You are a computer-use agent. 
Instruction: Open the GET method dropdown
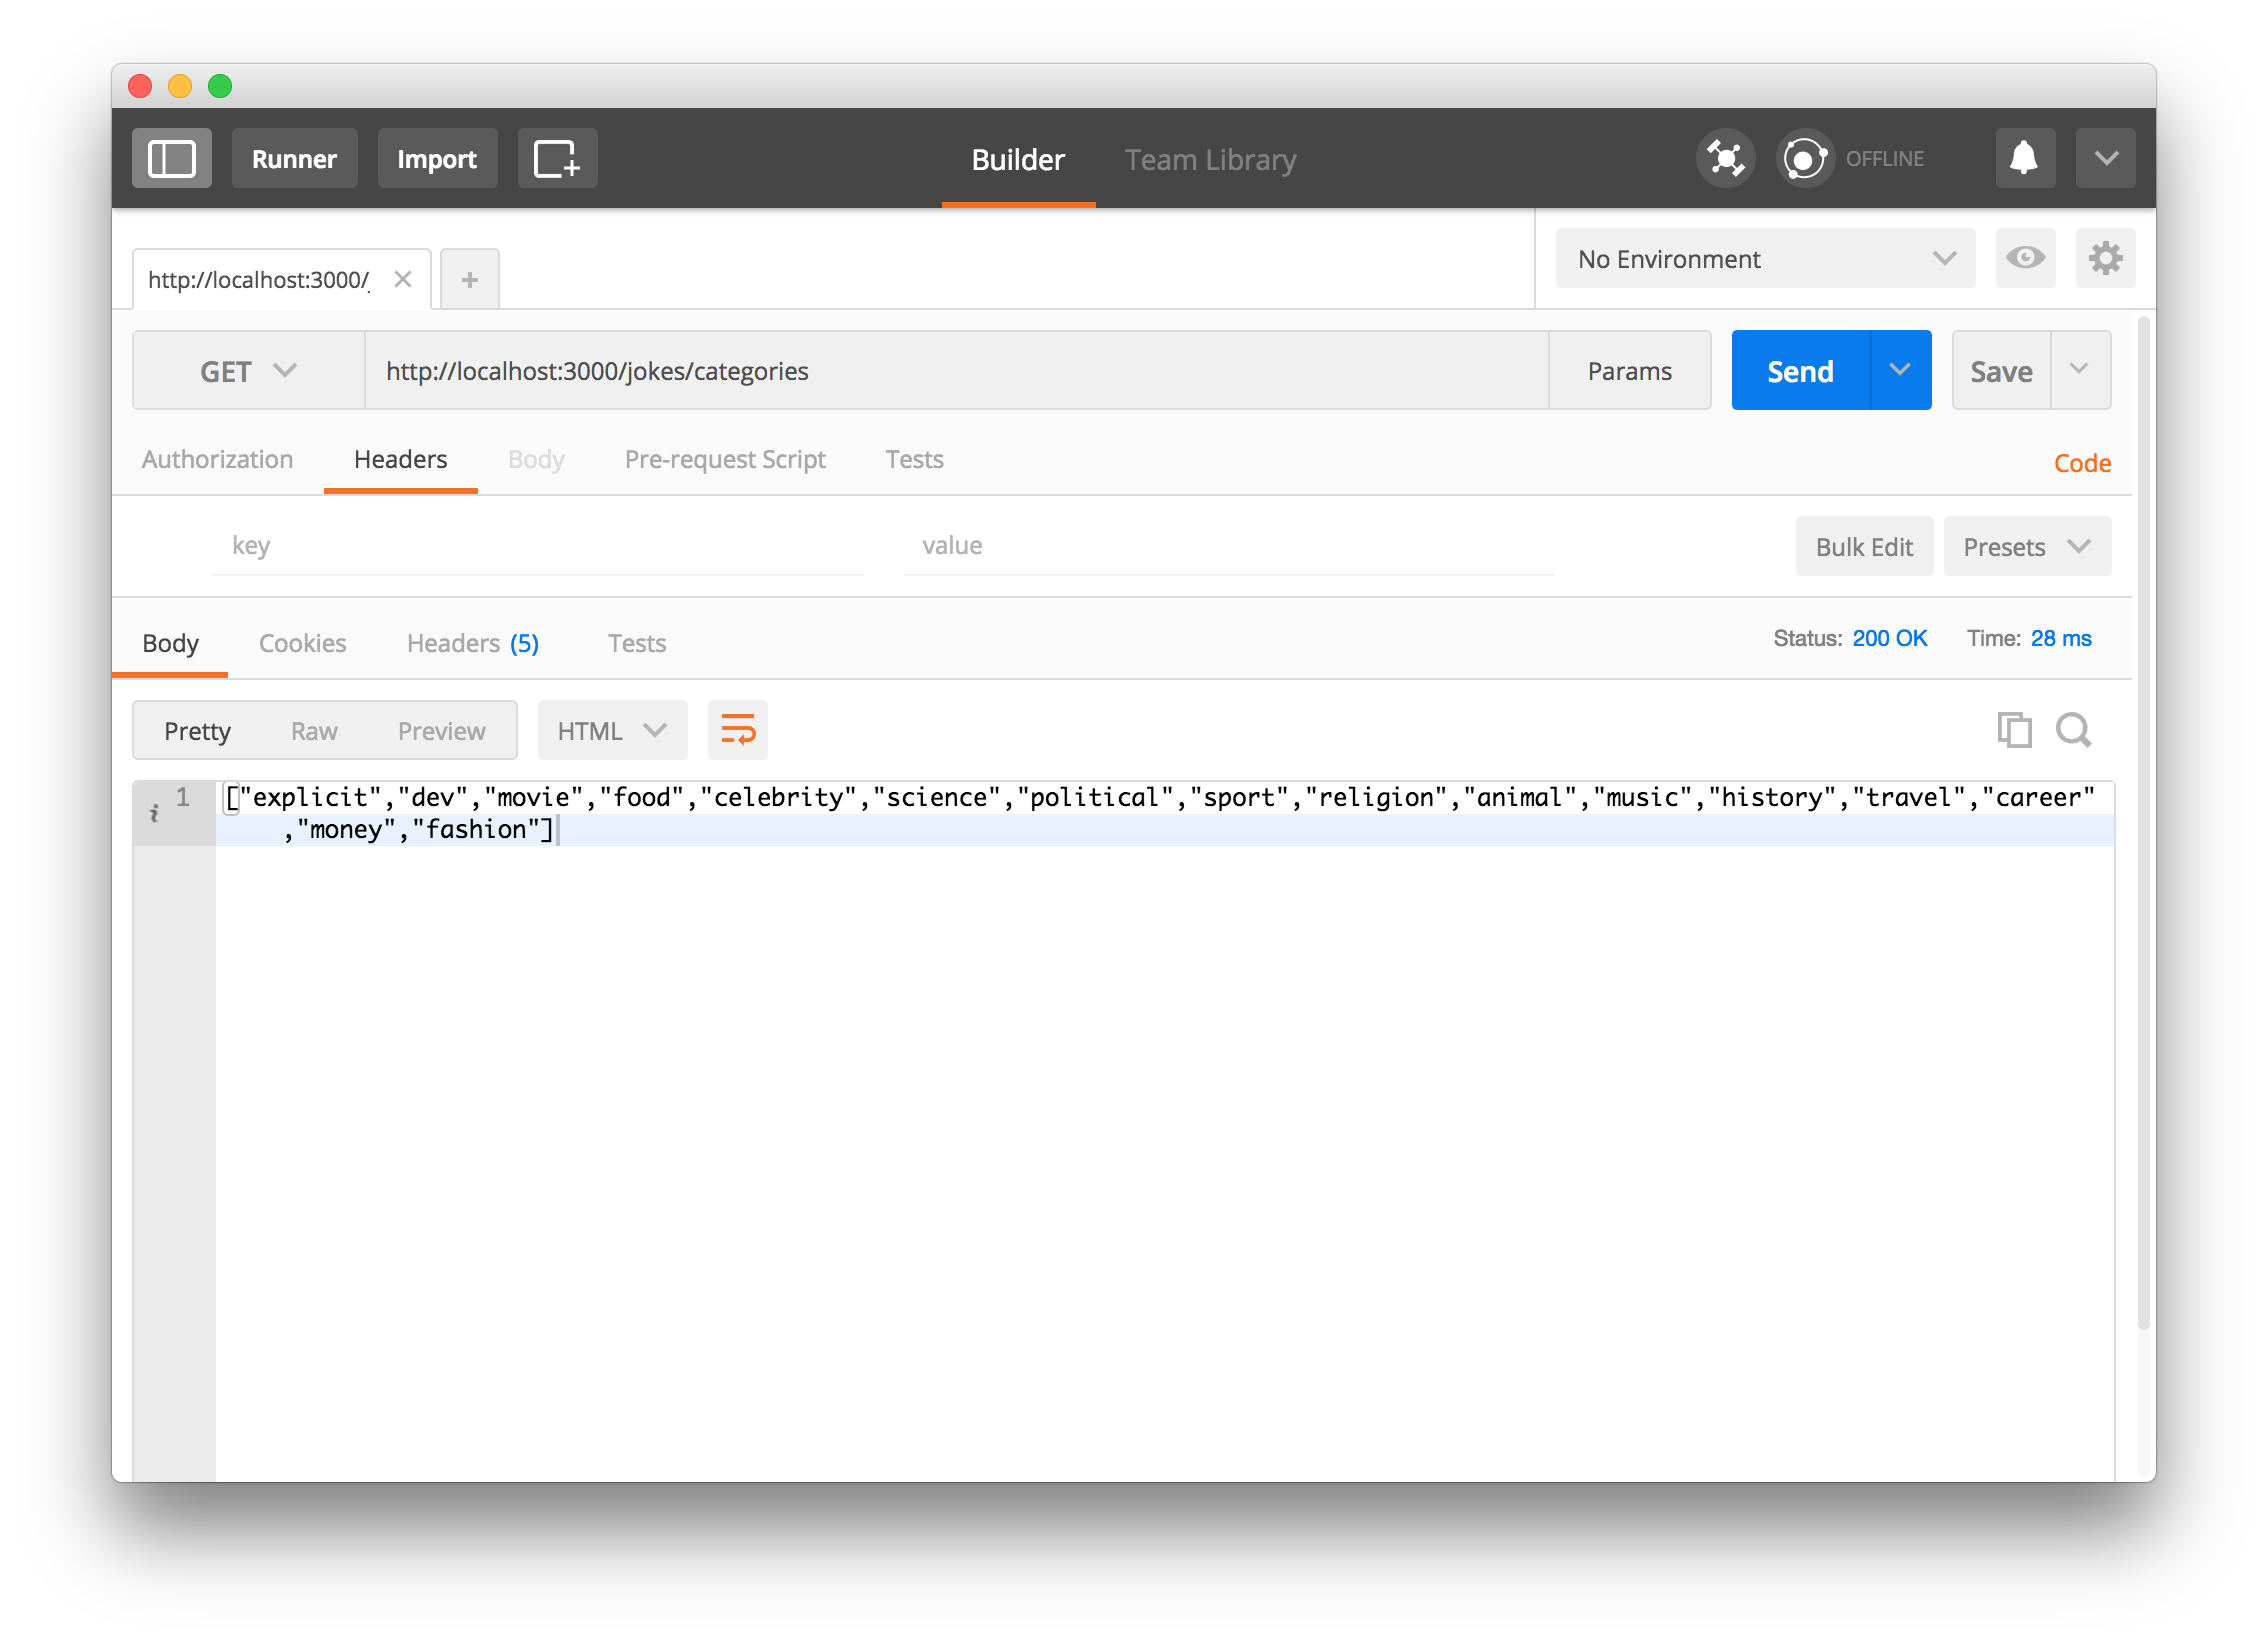click(x=248, y=371)
